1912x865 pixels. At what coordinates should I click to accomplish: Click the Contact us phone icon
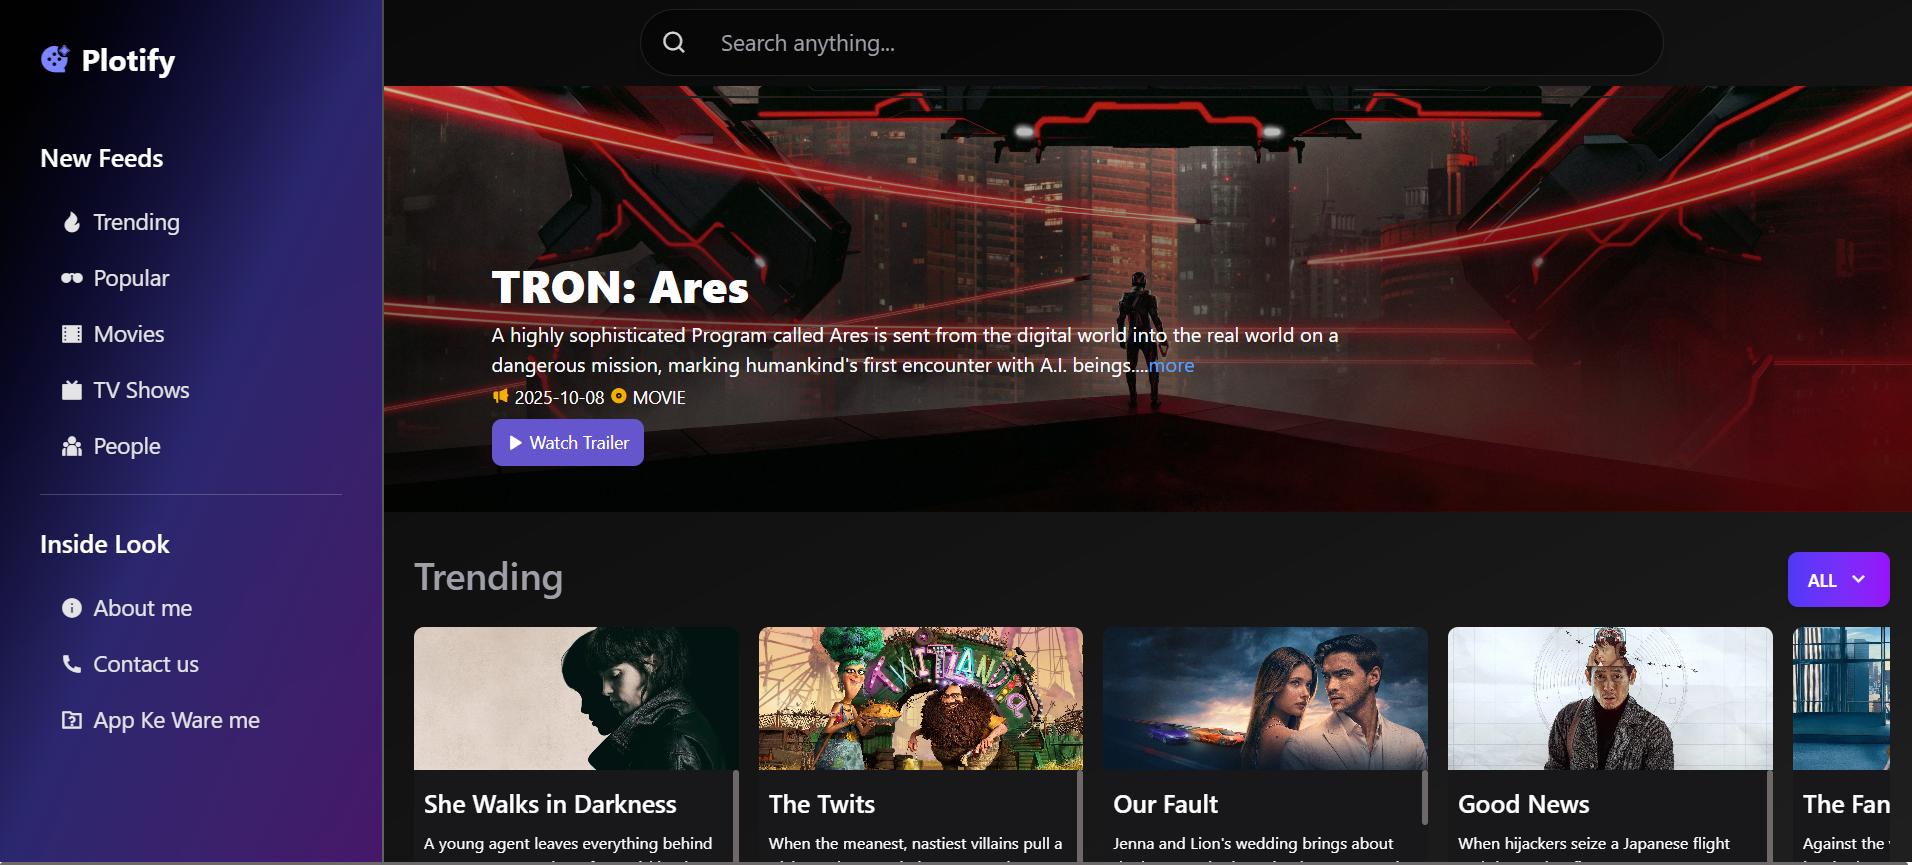tap(71, 664)
